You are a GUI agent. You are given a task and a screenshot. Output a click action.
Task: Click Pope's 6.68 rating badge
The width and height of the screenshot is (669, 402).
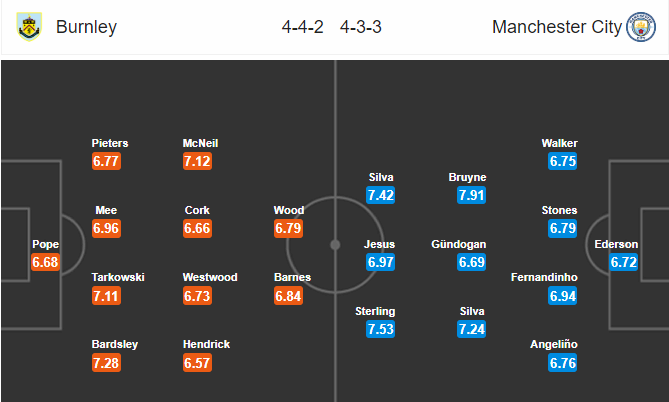[45, 262]
